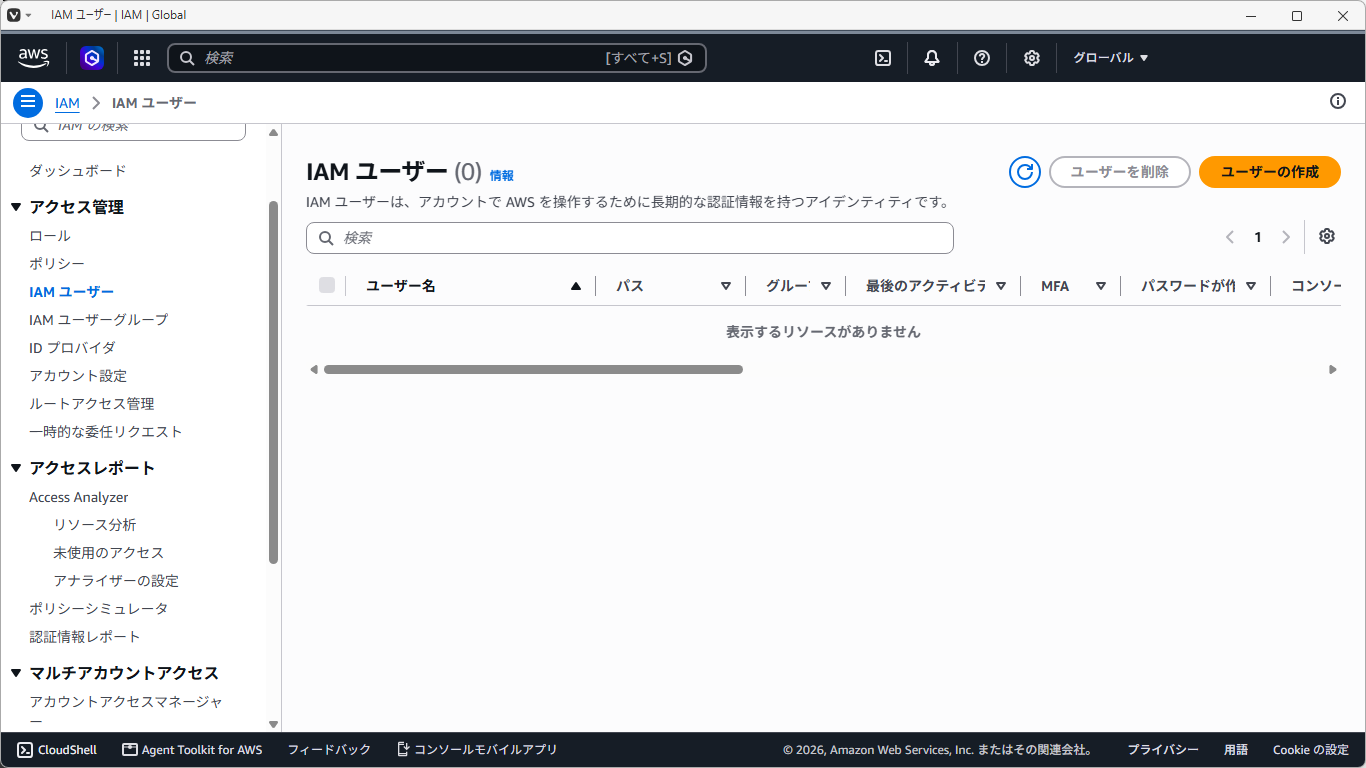Open table preferences gear icon
Screen dimensions: 1366x768
pyautogui.click(x=1327, y=236)
